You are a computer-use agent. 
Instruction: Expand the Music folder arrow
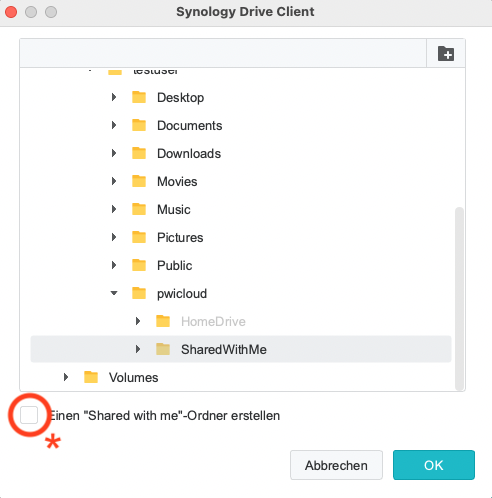[114, 209]
